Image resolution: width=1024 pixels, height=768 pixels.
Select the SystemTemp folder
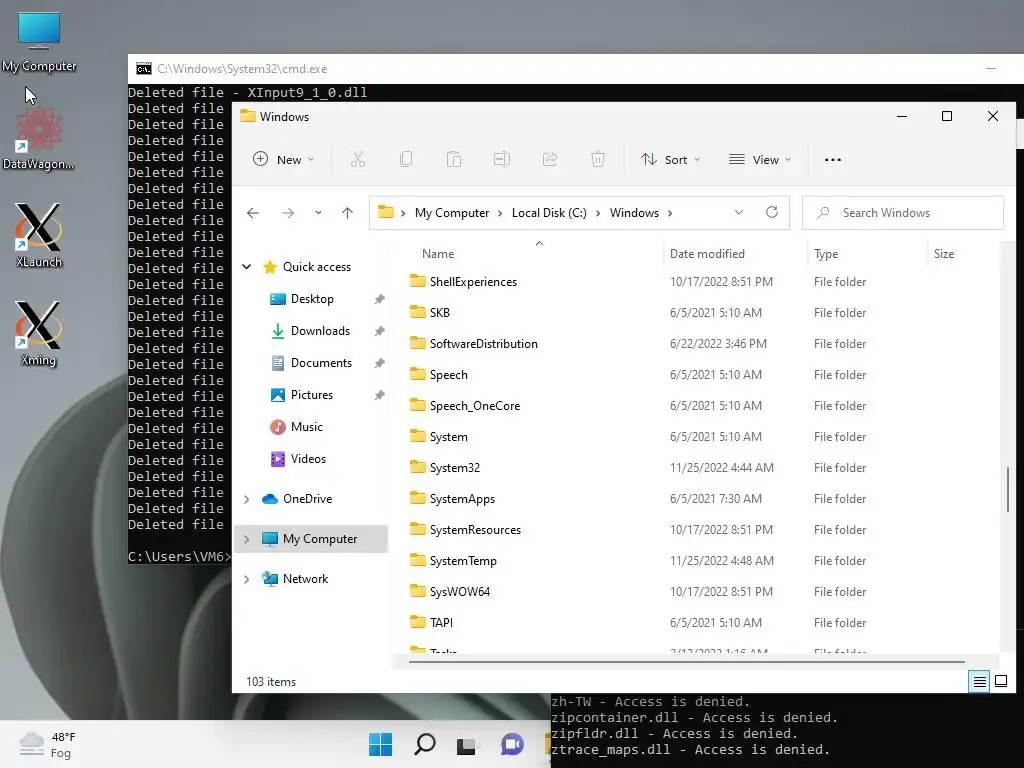463,560
